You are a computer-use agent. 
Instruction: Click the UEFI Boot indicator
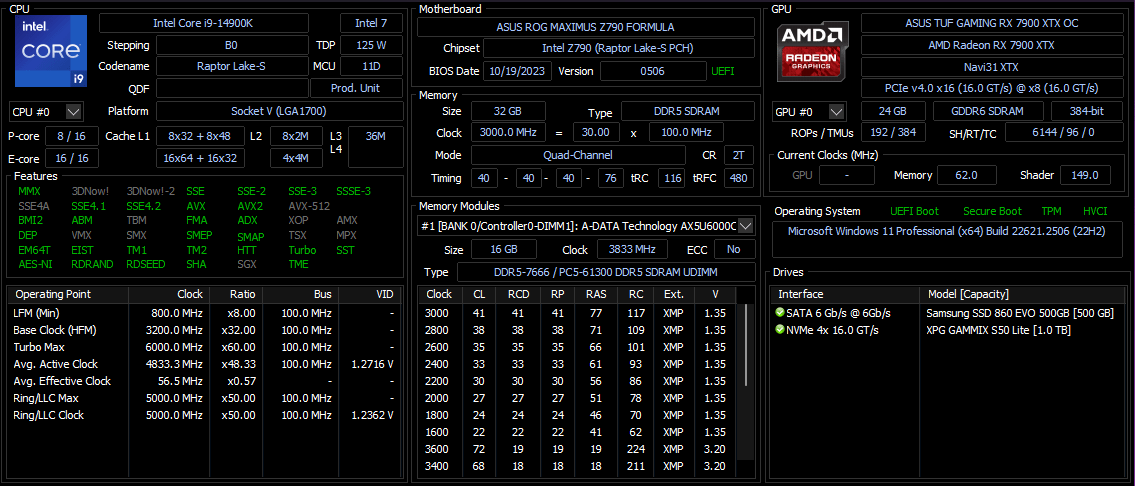[x=914, y=211]
